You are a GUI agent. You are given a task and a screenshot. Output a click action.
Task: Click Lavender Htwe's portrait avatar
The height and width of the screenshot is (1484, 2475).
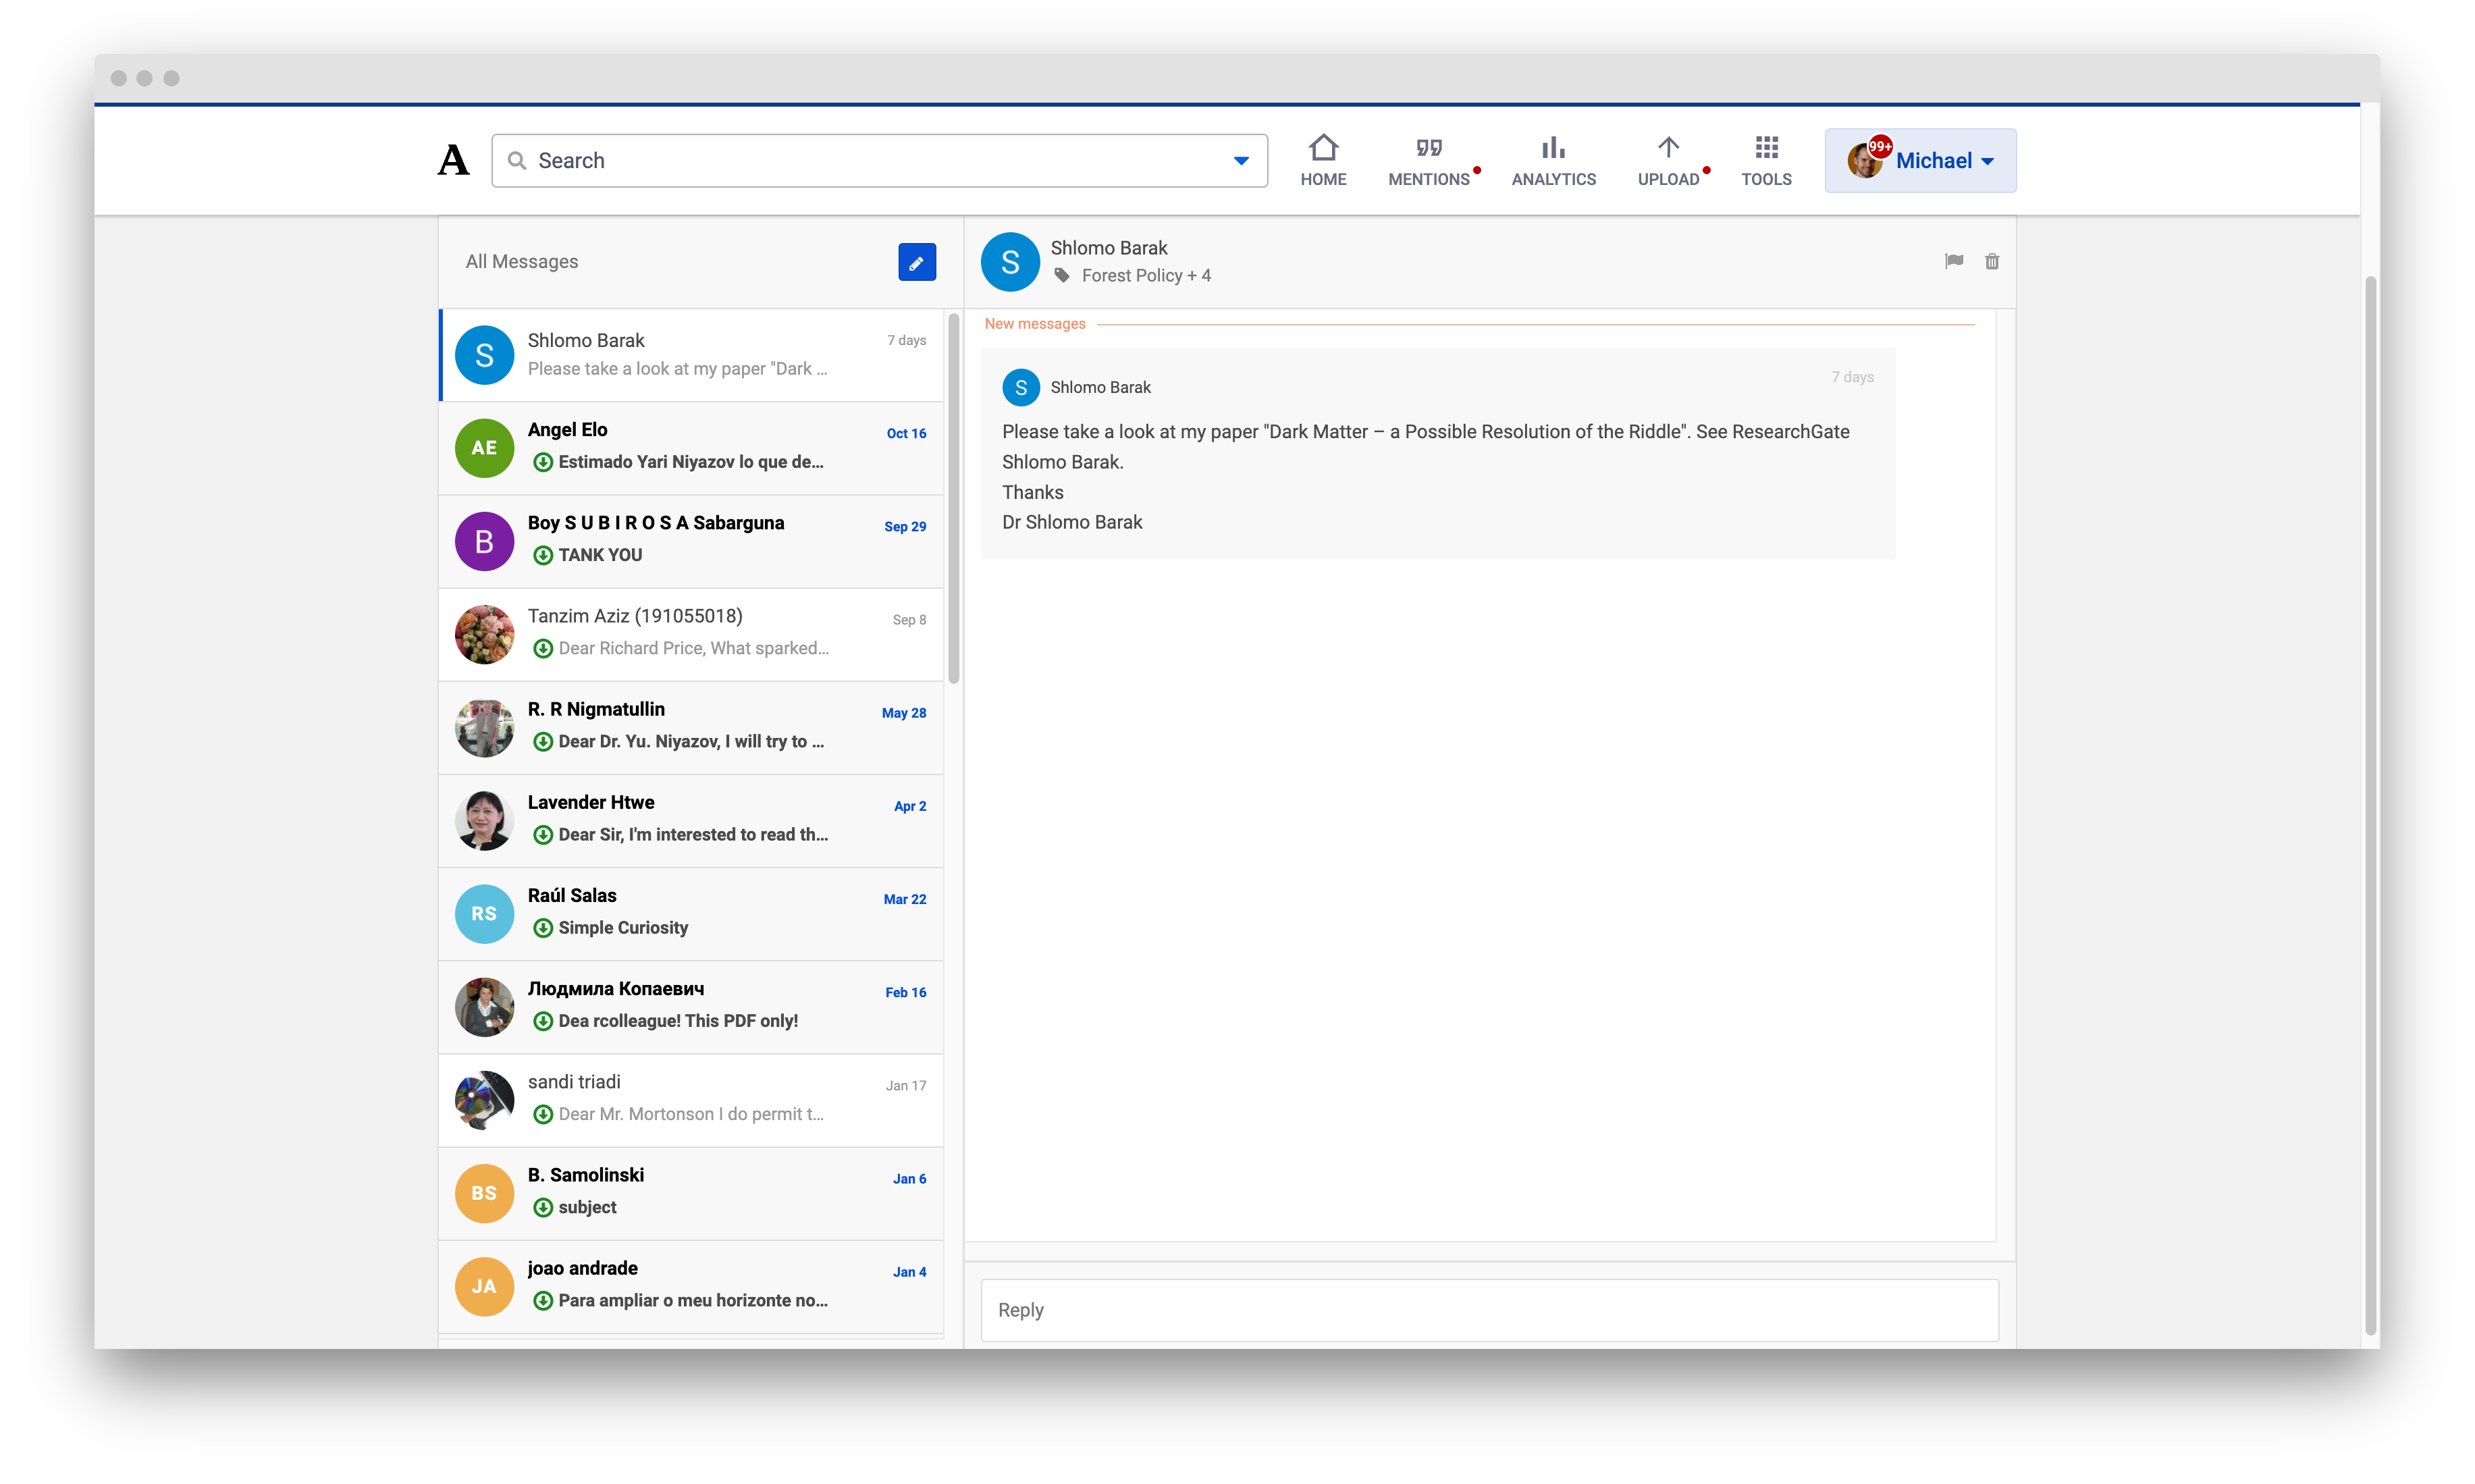tap(484, 820)
